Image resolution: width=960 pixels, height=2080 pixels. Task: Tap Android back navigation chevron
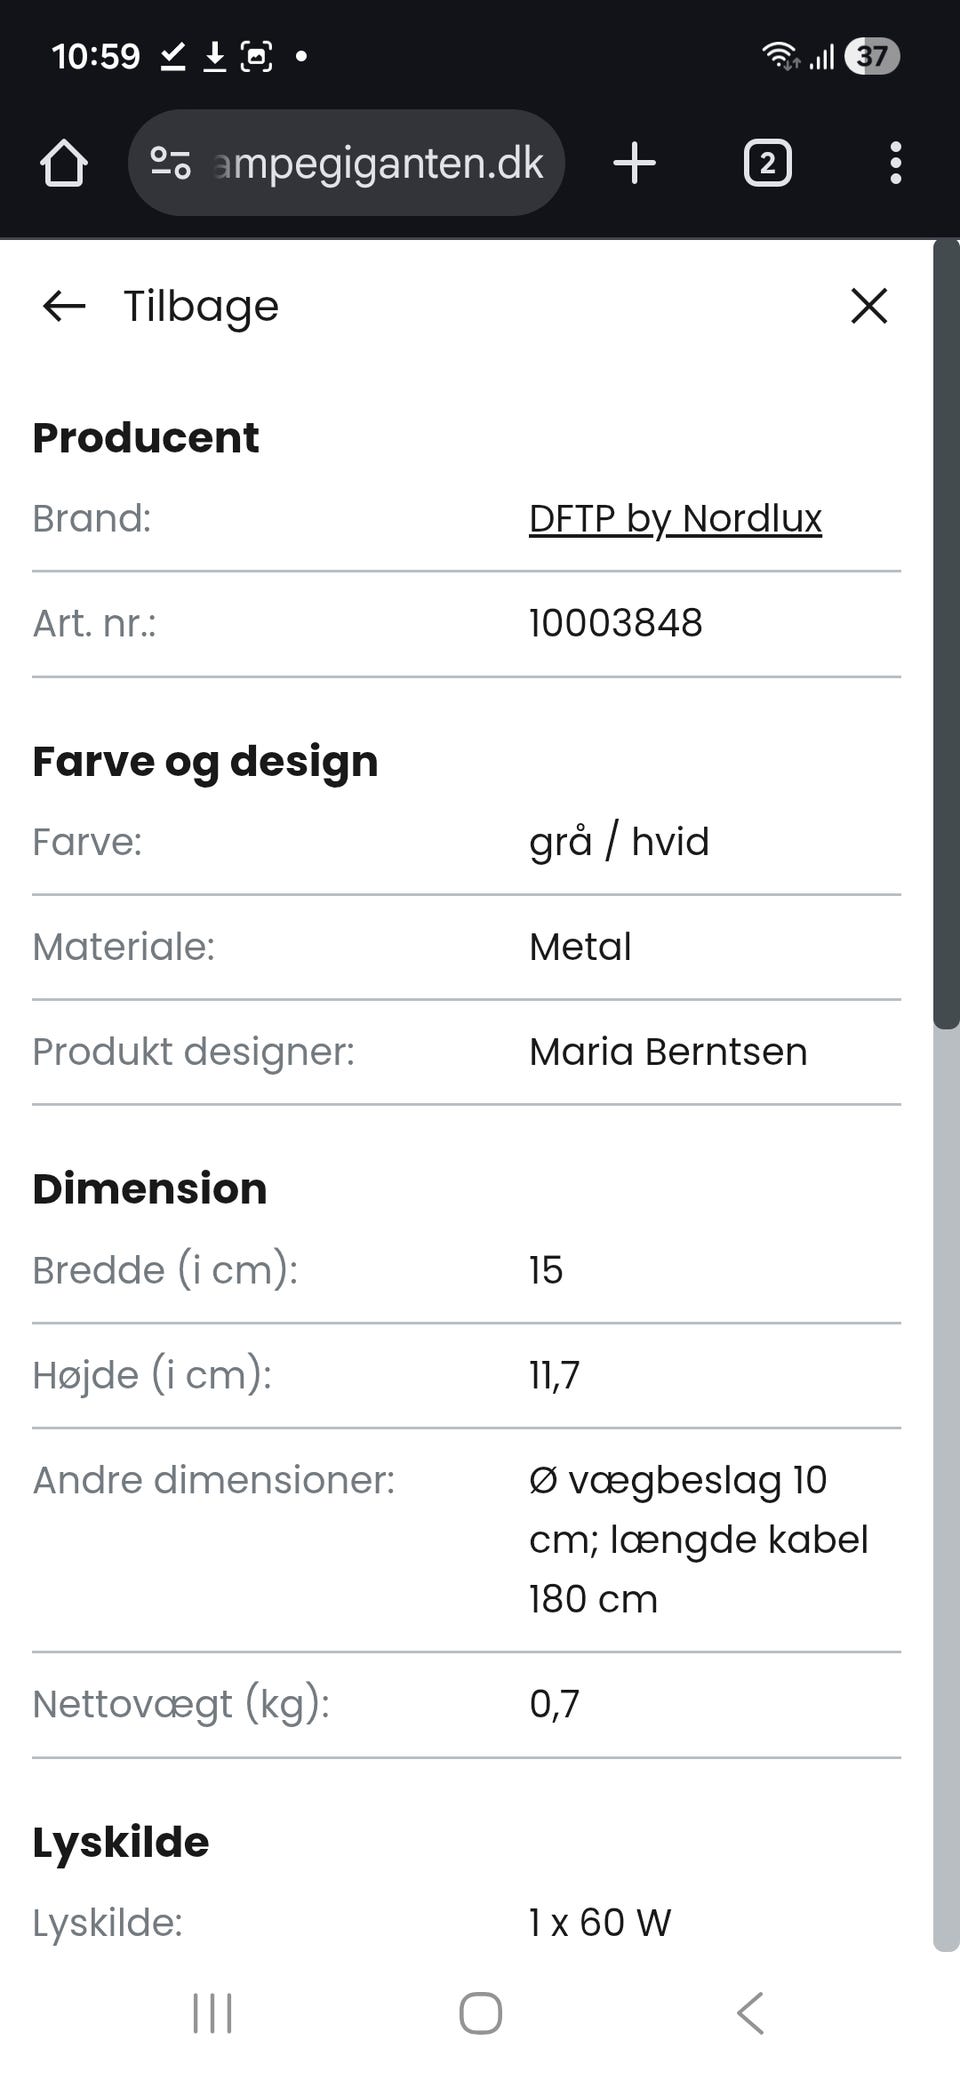[x=750, y=2013]
